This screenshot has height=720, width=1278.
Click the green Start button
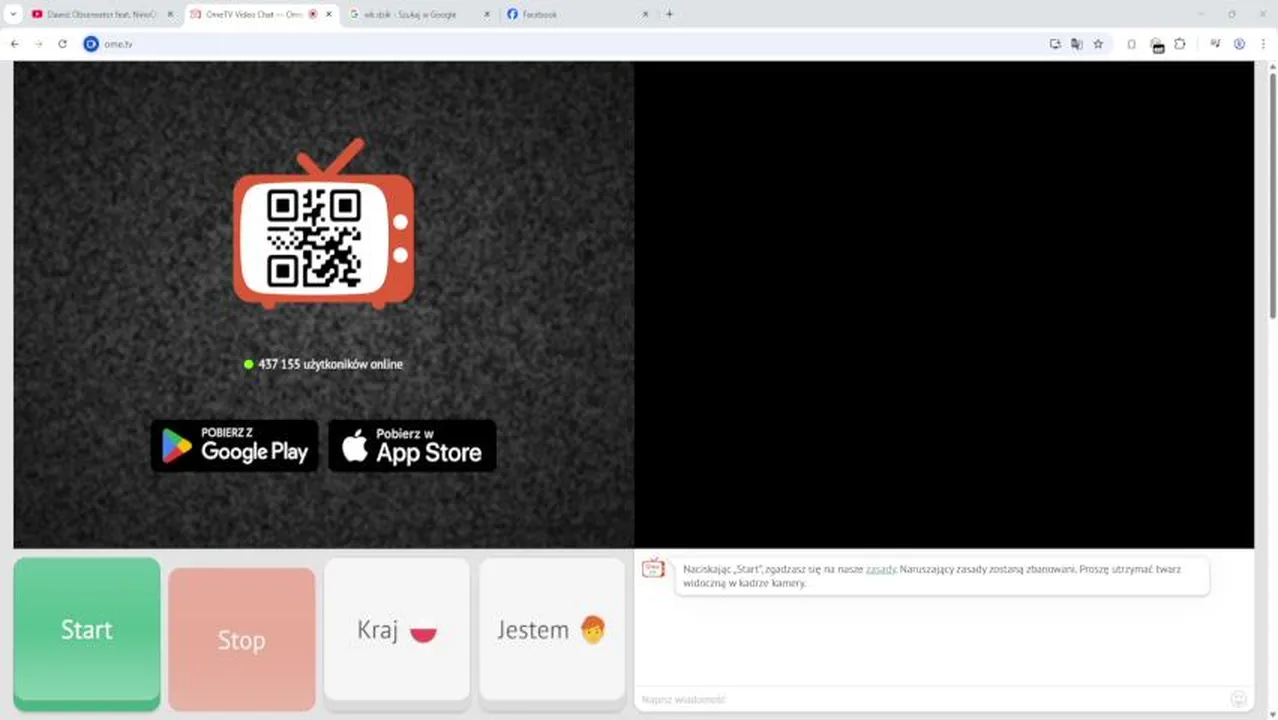pyautogui.click(x=87, y=632)
